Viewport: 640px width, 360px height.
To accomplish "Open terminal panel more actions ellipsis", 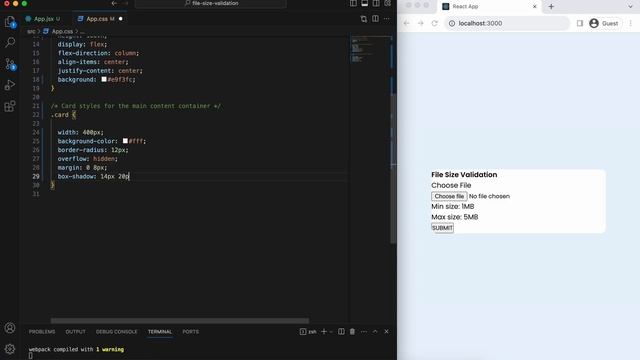I will (364, 331).
